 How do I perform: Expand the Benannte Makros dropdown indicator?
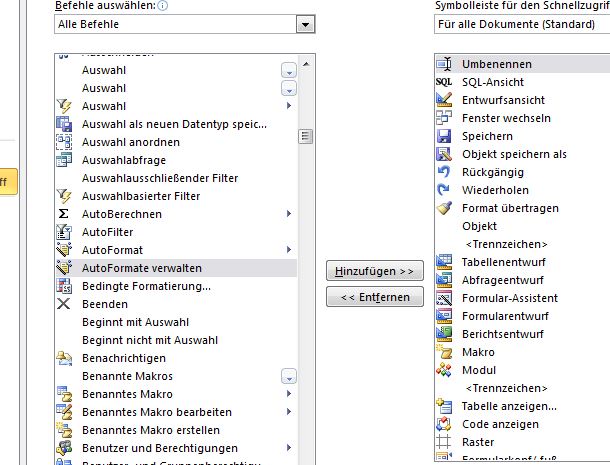click(x=289, y=376)
